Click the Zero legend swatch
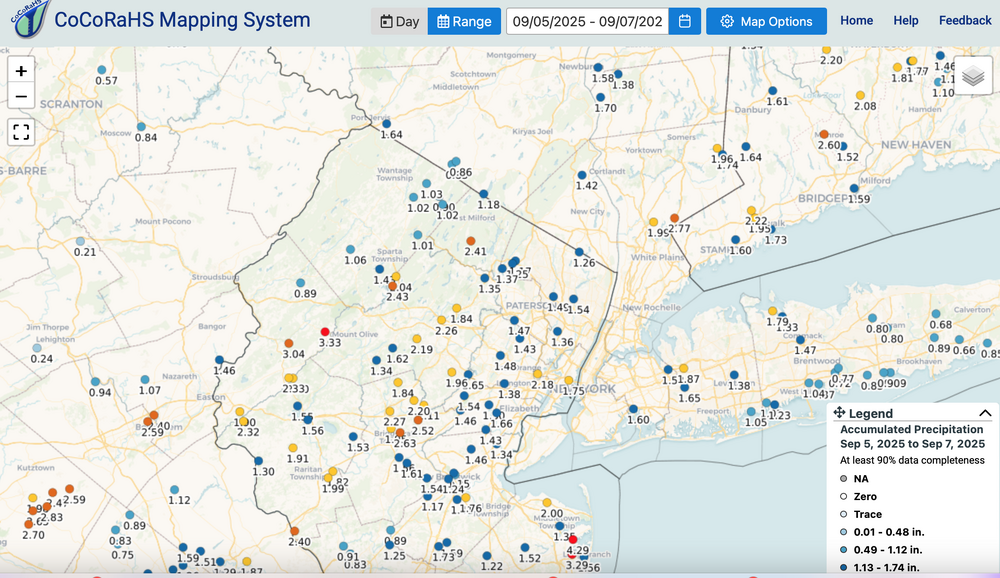 click(844, 496)
